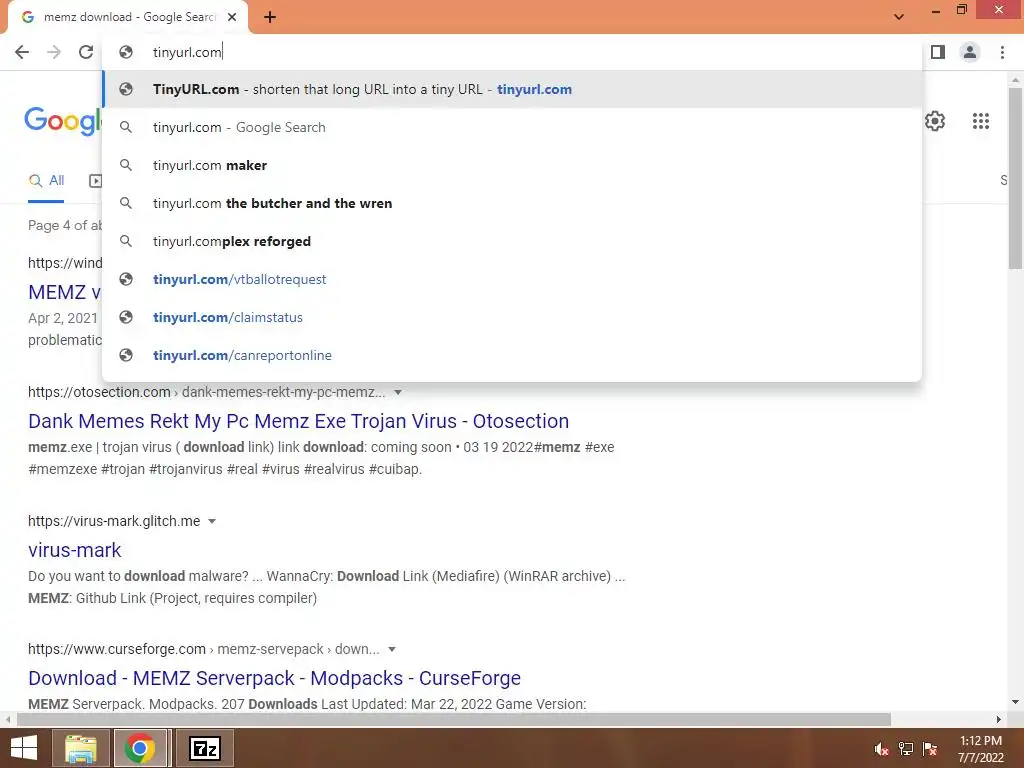The image size is (1024, 768).
Task: Choose the tinyurl.com Google Search suggestion
Action: (x=512, y=127)
